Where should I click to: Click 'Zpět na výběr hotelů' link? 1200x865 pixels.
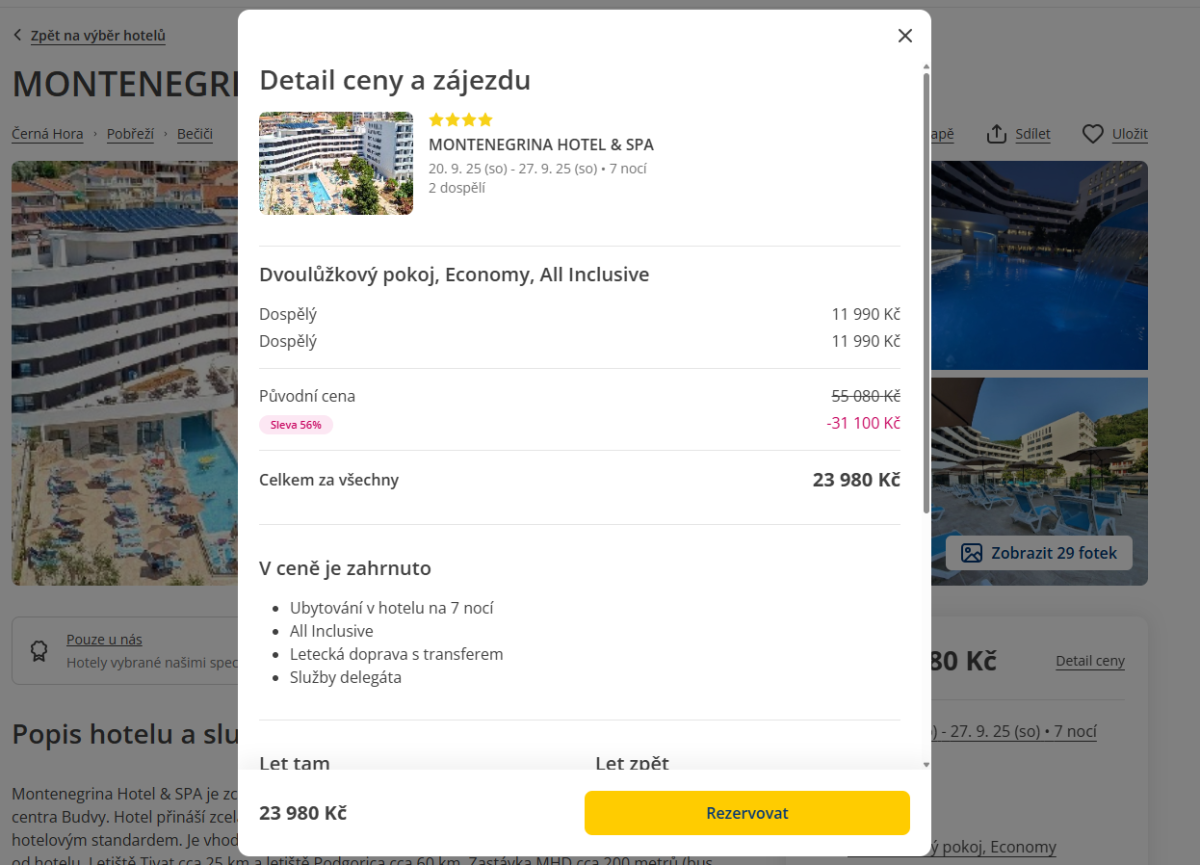98,36
